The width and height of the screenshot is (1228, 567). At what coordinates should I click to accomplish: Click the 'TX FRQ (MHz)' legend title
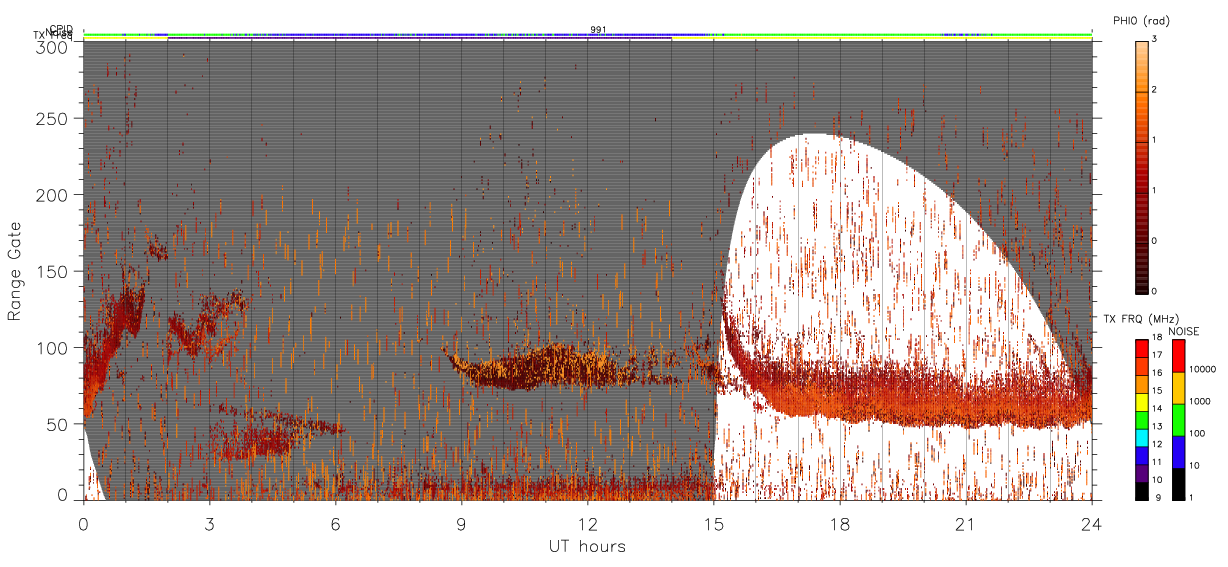coord(1141,318)
